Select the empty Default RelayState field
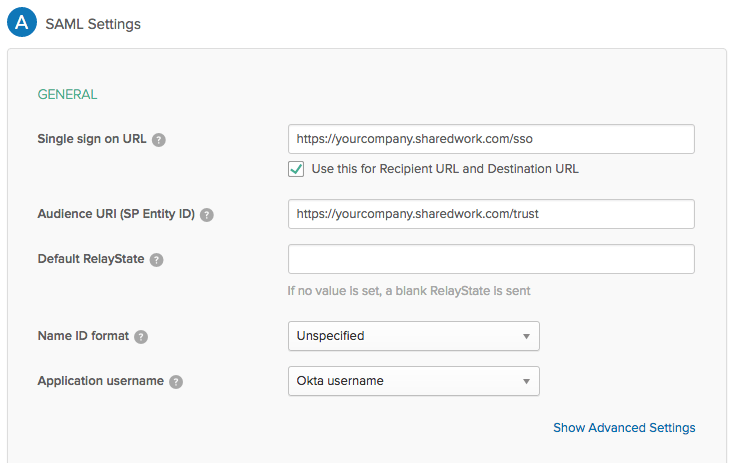Screen dimensions: 735x463 [x=490, y=259]
